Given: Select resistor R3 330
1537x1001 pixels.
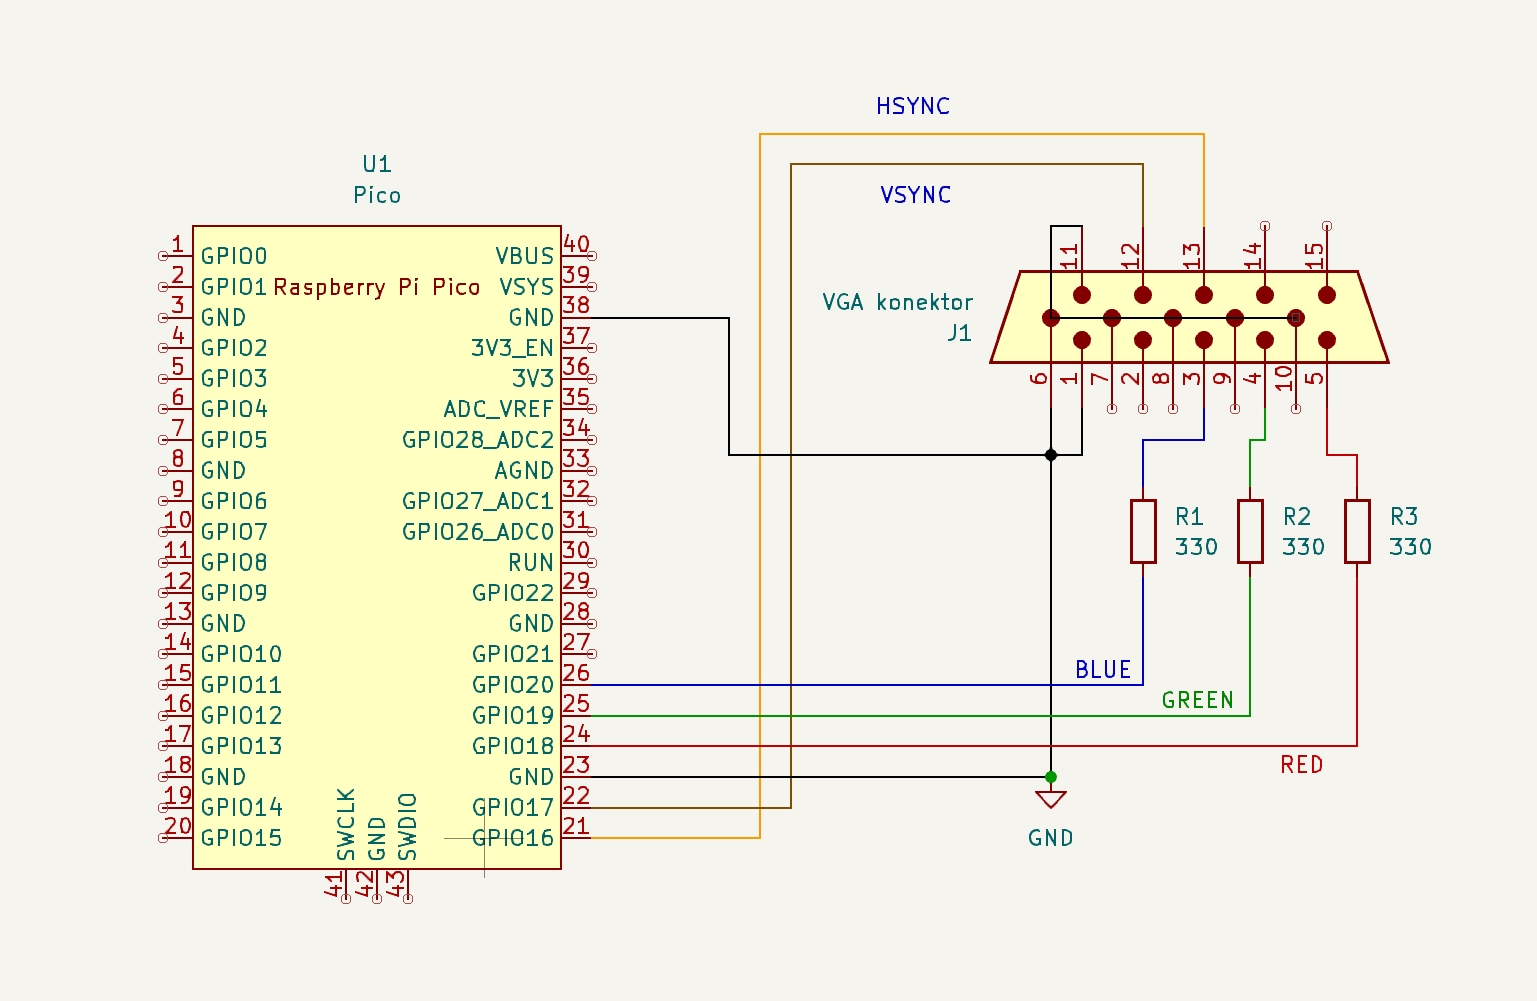Looking at the screenshot, I should [1358, 530].
